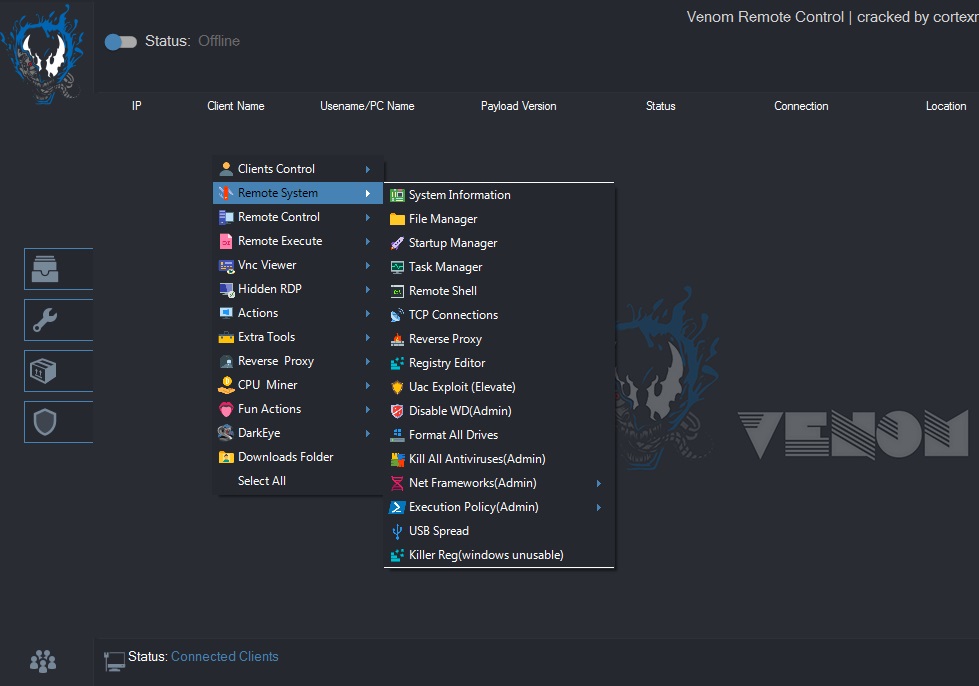
Task: Sort by the Status column header
Action: pyautogui.click(x=661, y=106)
